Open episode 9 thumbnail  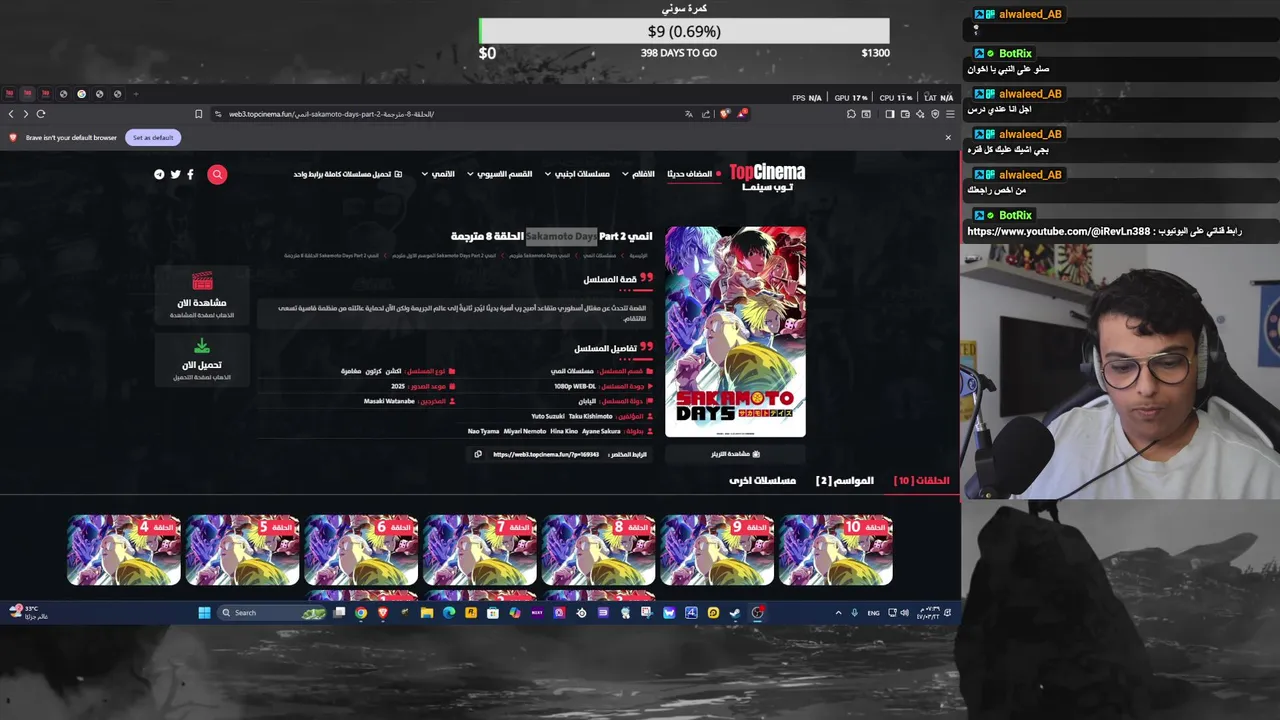pyautogui.click(x=717, y=550)
